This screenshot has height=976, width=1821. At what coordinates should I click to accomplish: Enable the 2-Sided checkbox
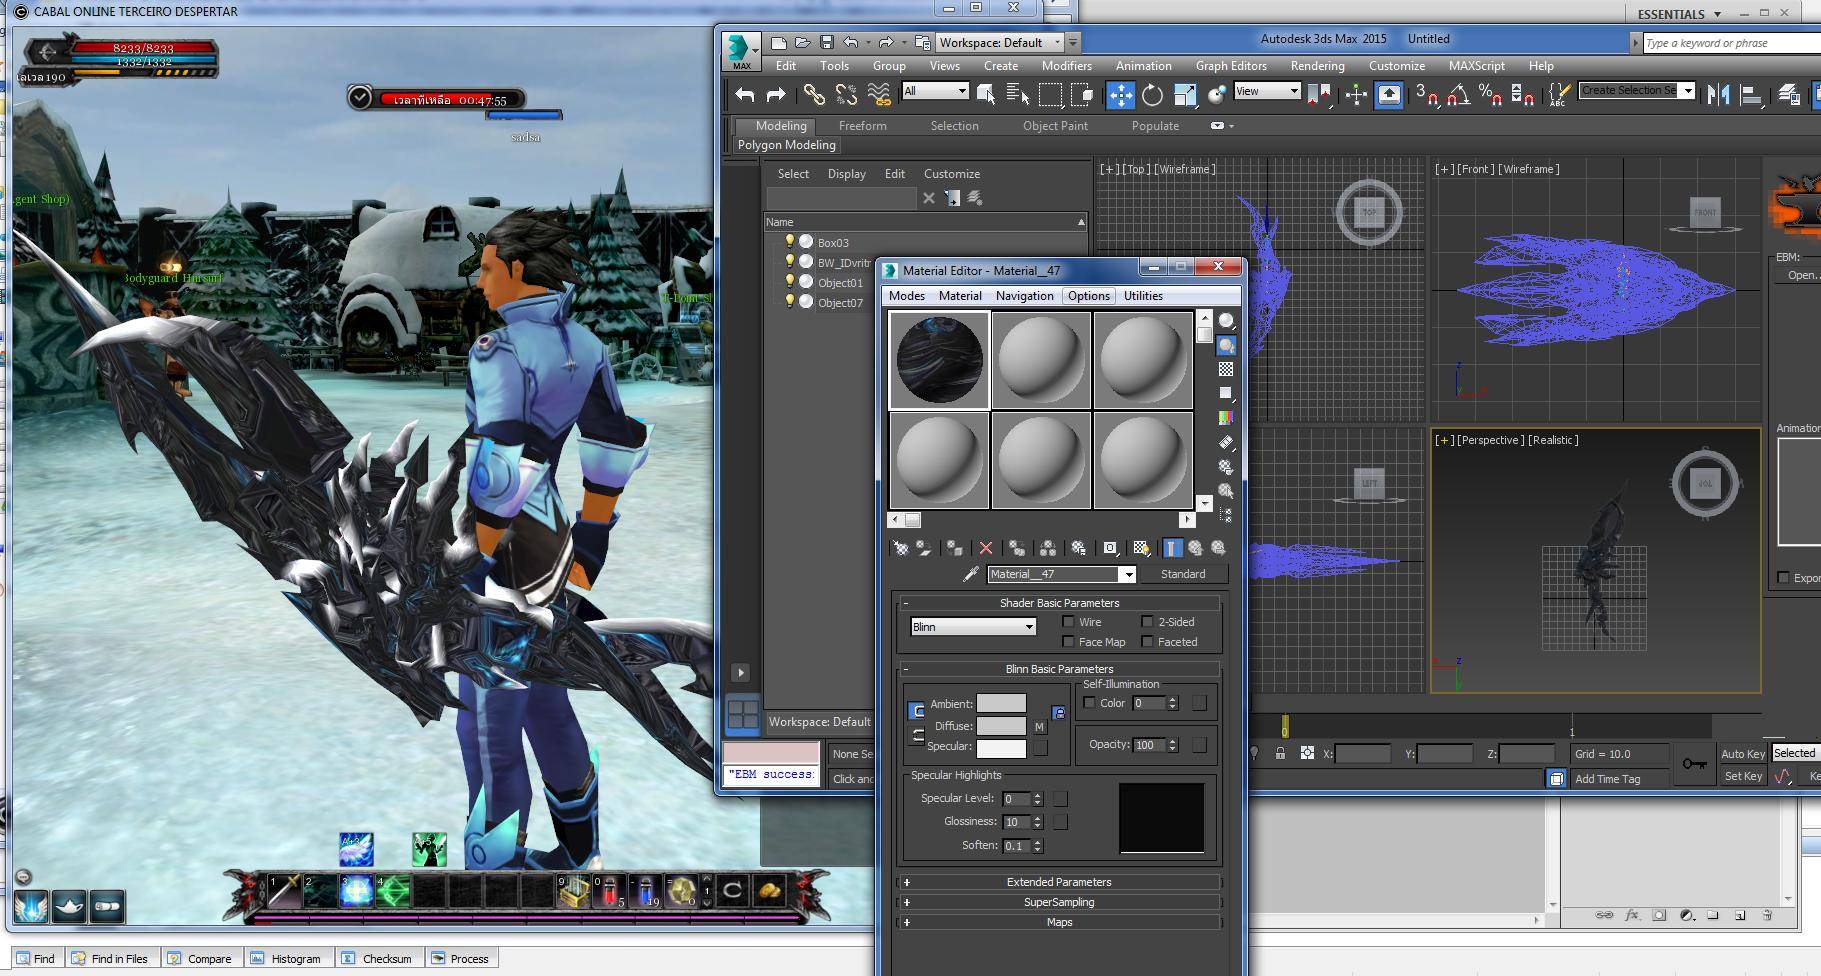pyautogui.click(x=1147, y=622)
